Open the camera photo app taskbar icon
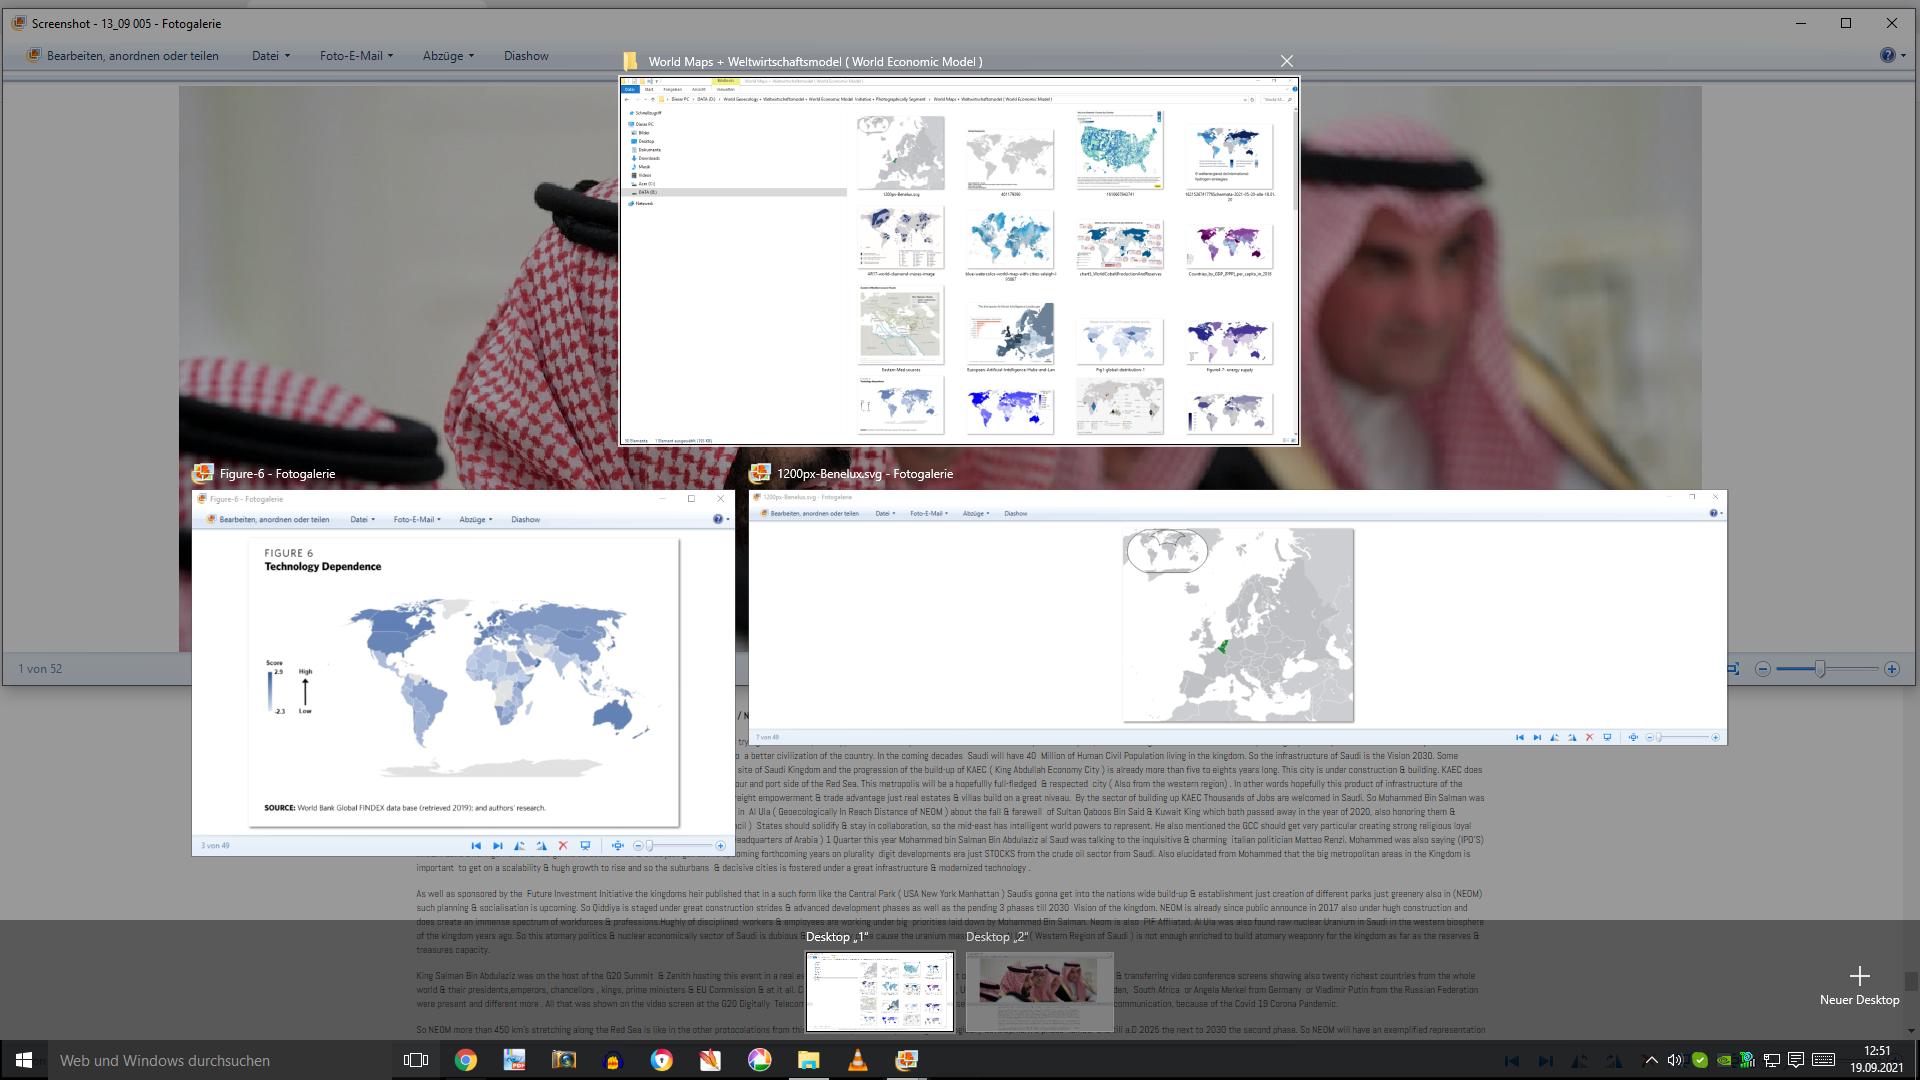This screenshot has width=1920, height=1080. (x=564, y=1060)
